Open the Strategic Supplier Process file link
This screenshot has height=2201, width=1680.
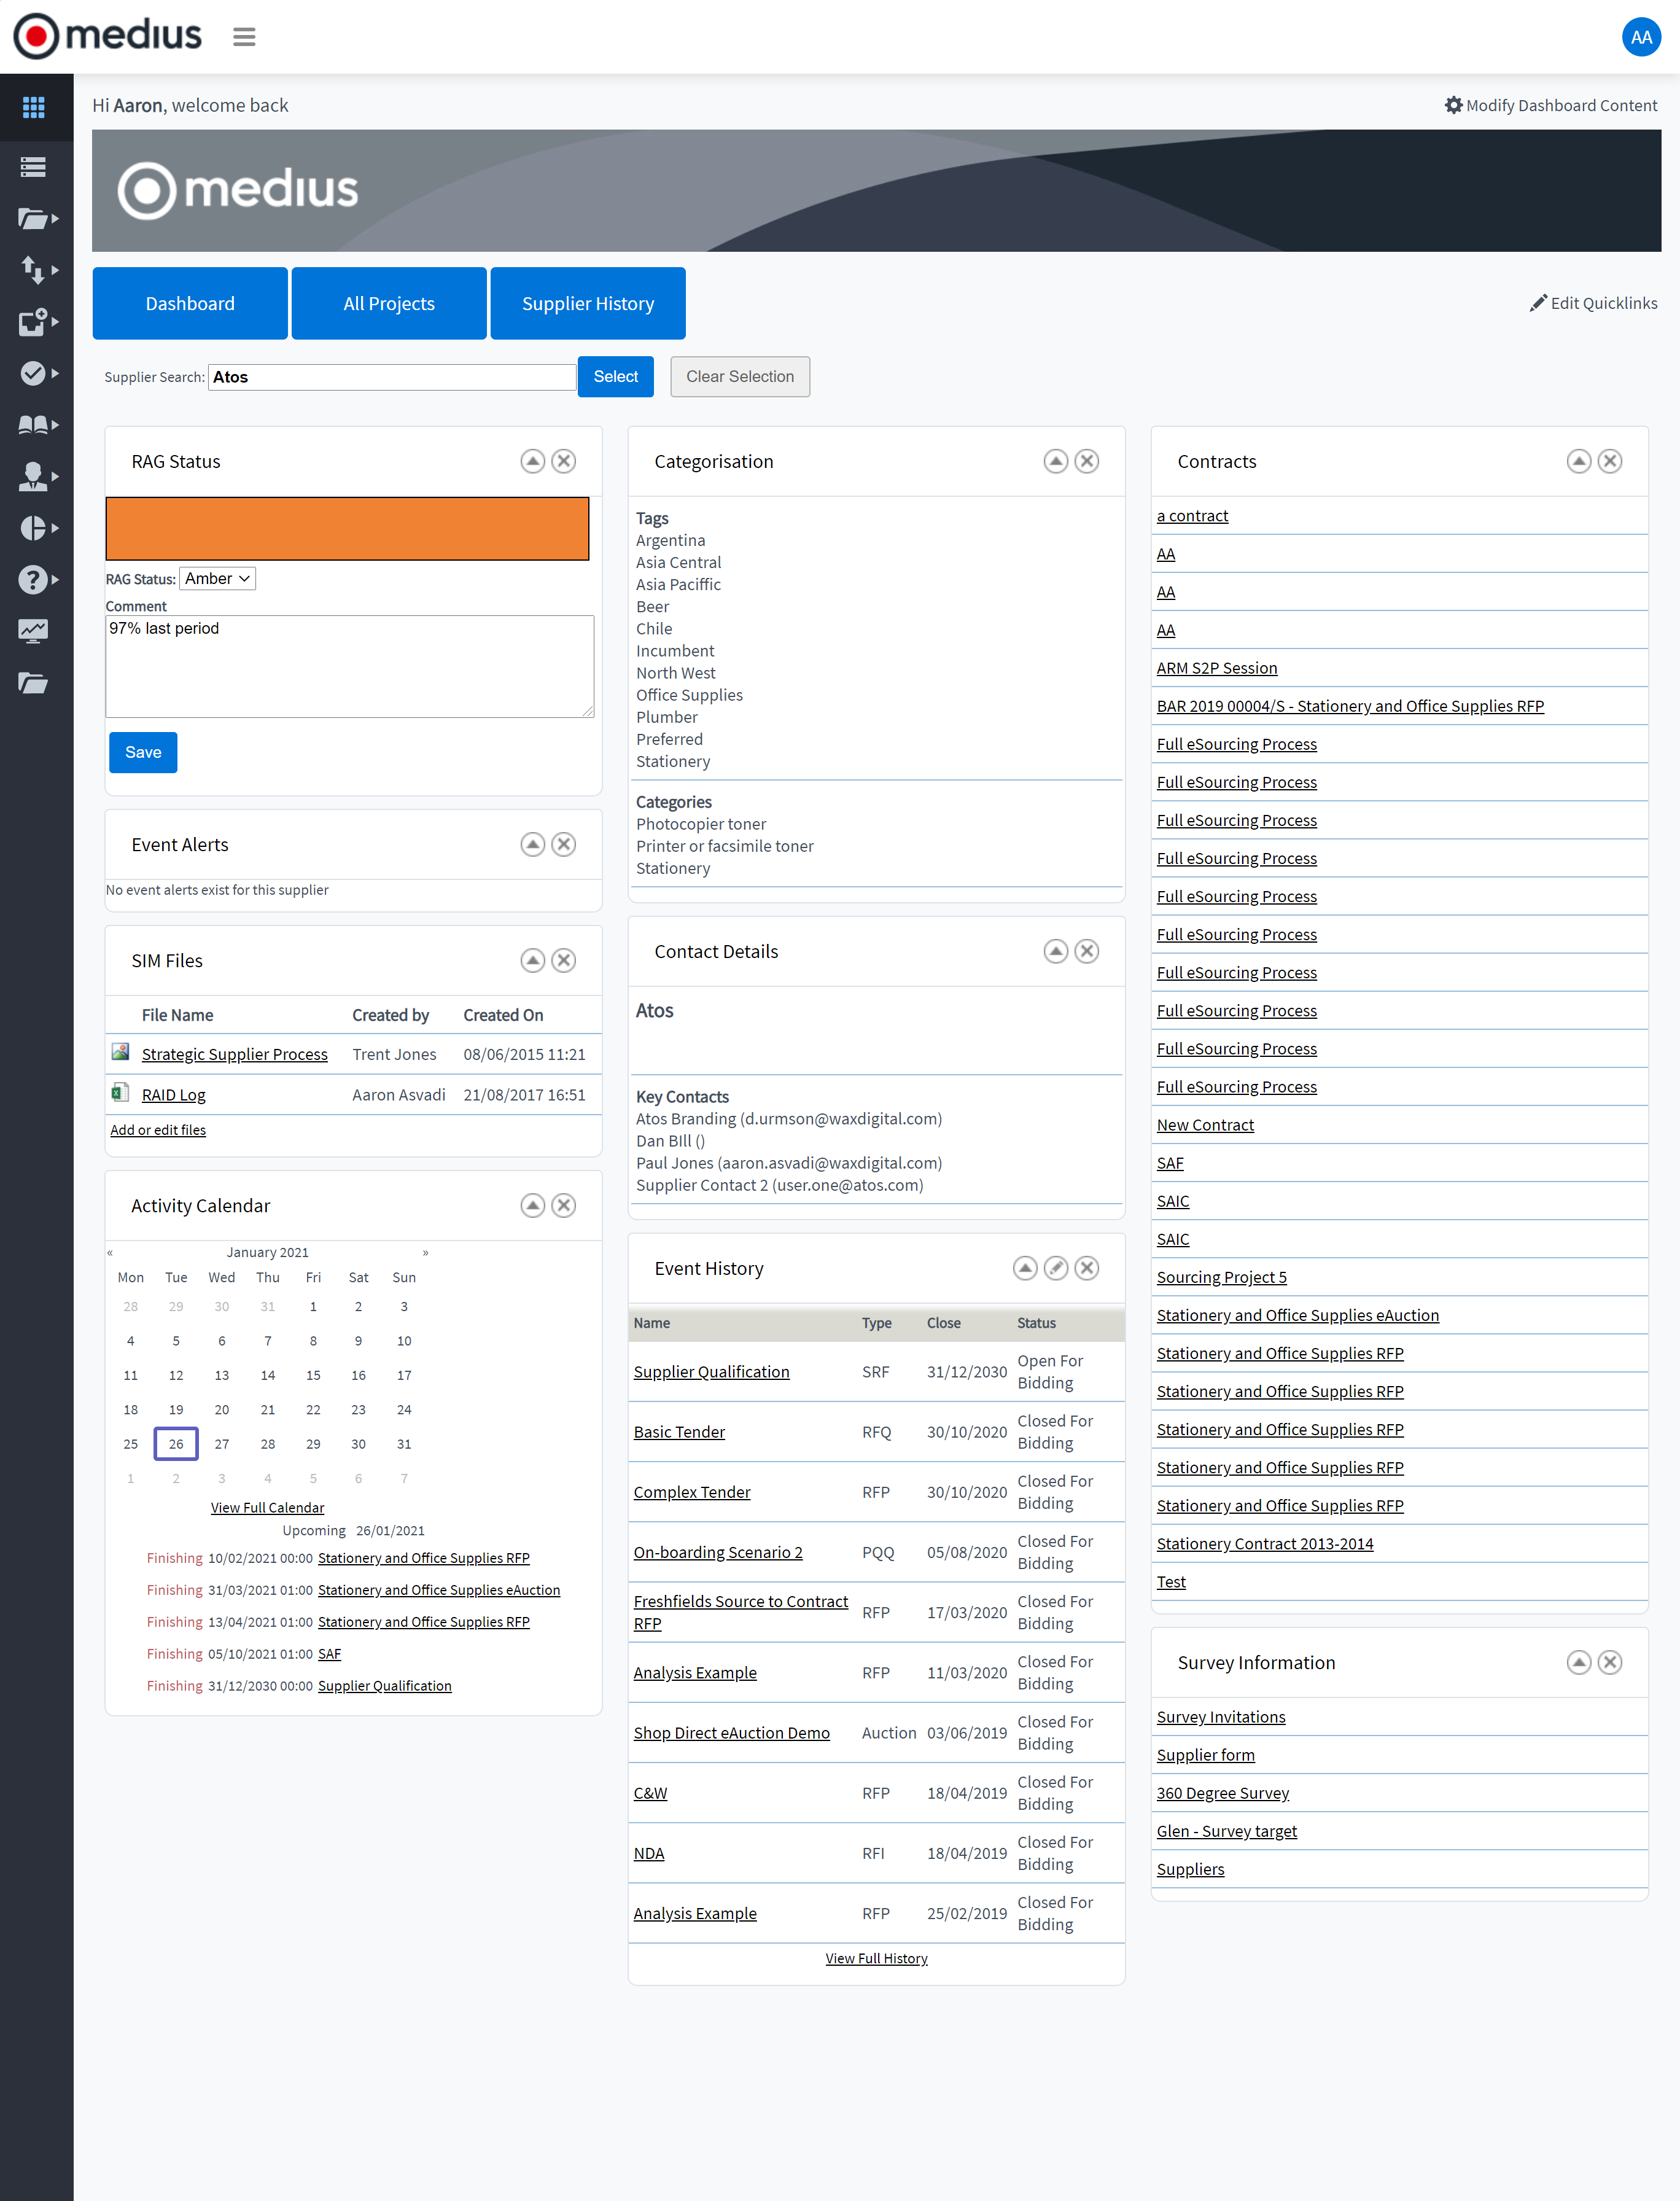tap(234, 1054)
